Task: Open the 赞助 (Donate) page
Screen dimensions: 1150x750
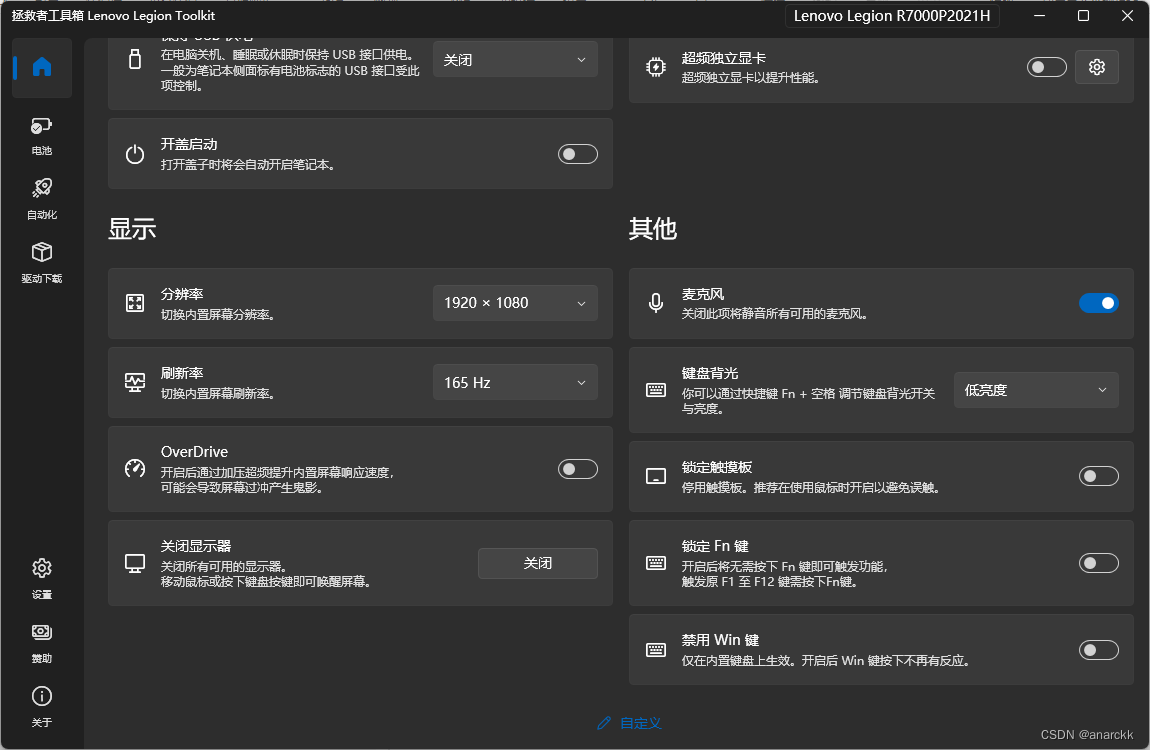Action: (x=42, y=642)
